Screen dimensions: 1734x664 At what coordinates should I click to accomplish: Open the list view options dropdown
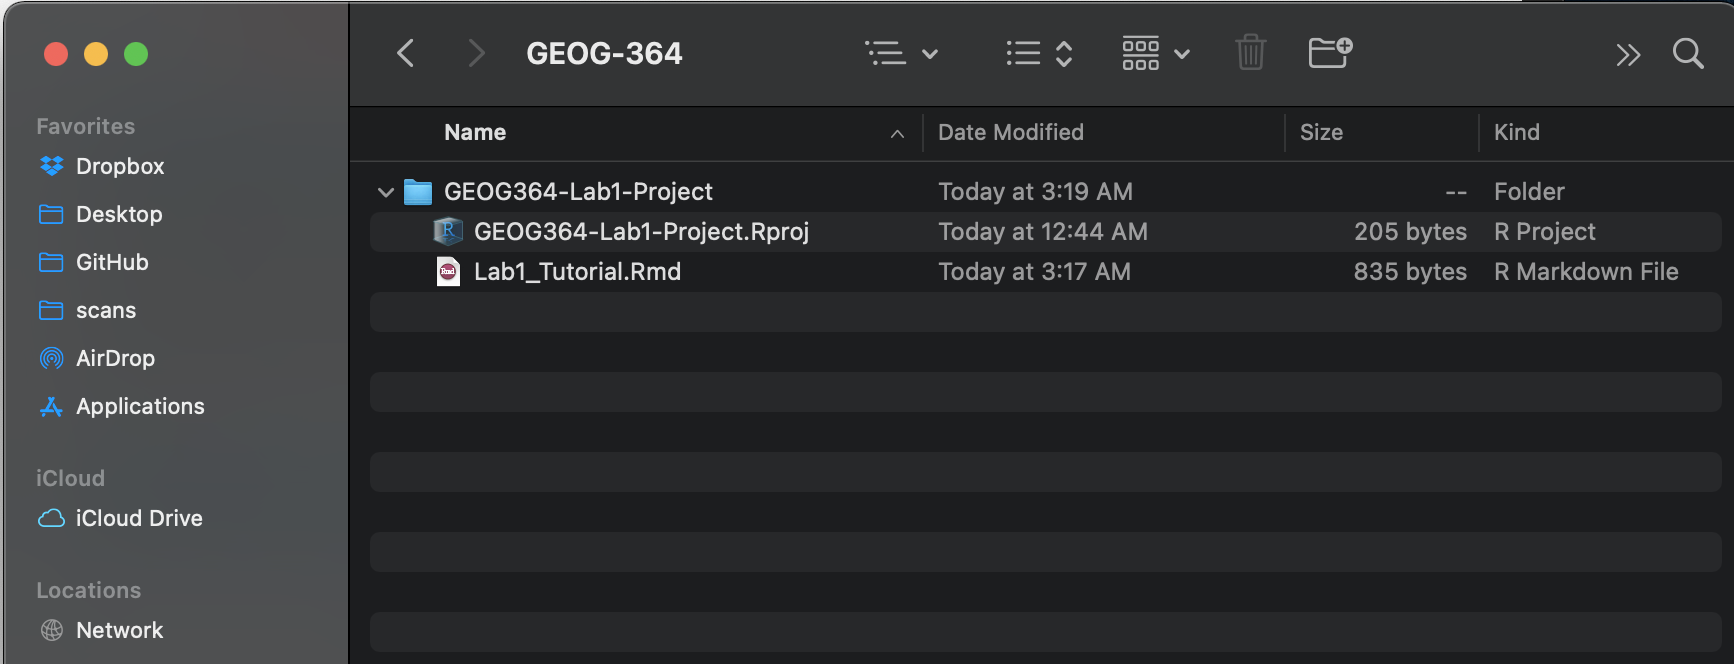(x=901, y=53)
